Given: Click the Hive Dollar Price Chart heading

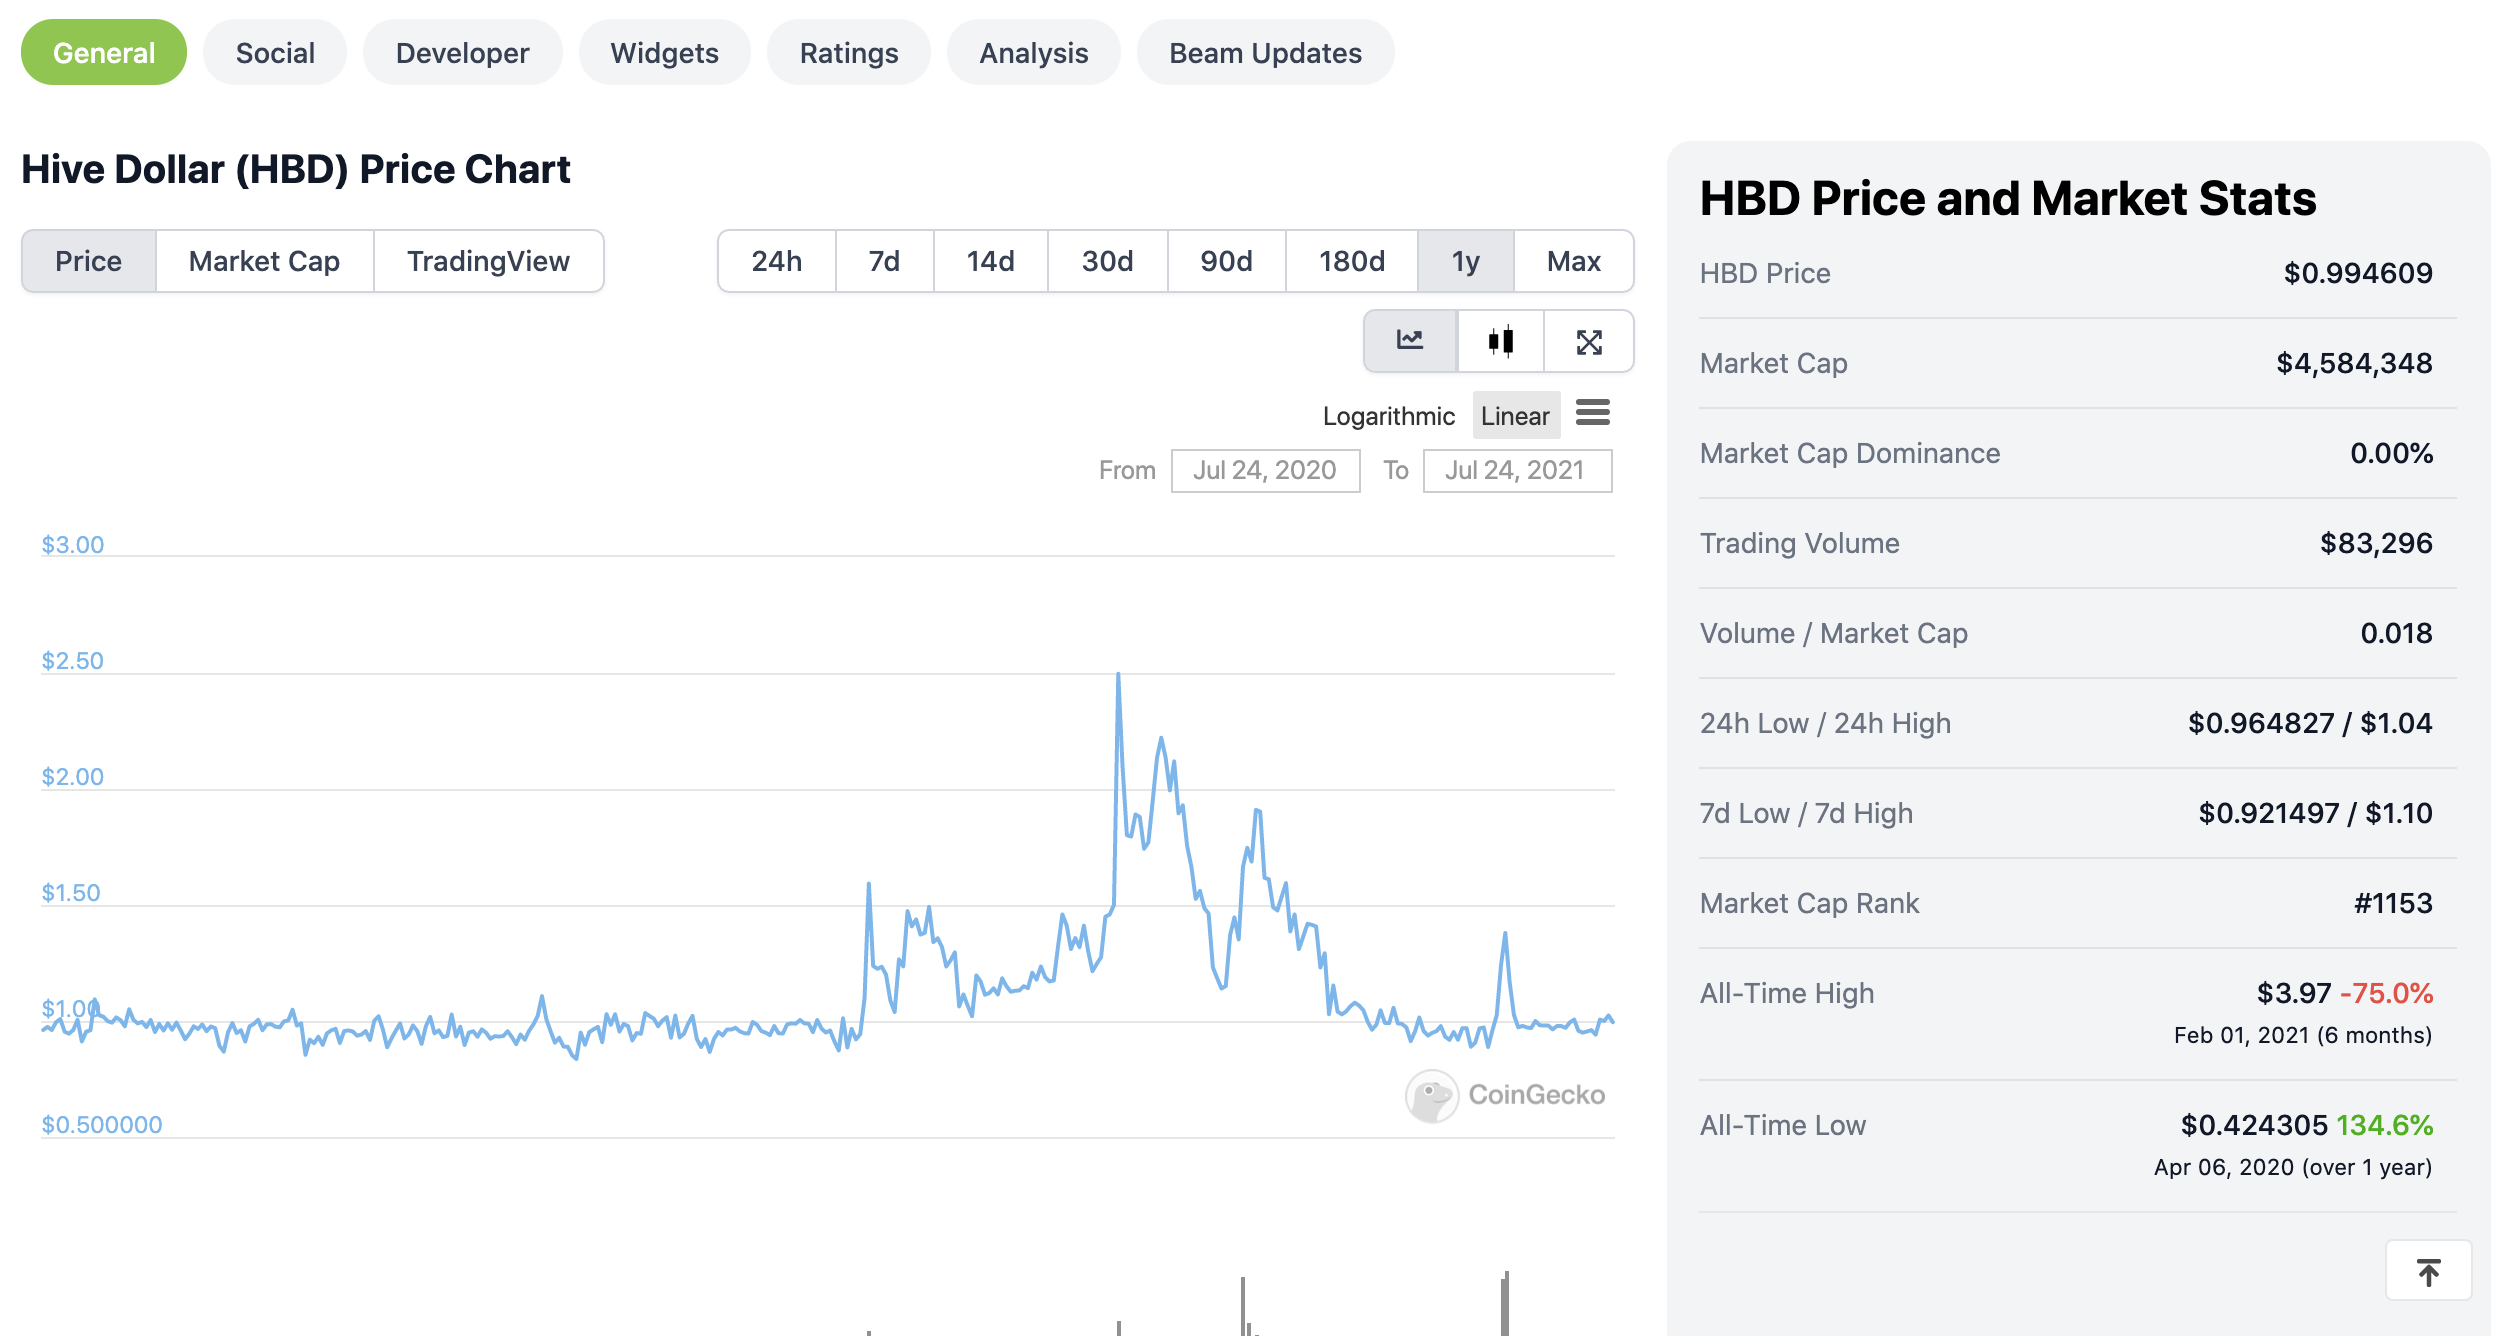Looking at the screenshot, I should point(296,169).
